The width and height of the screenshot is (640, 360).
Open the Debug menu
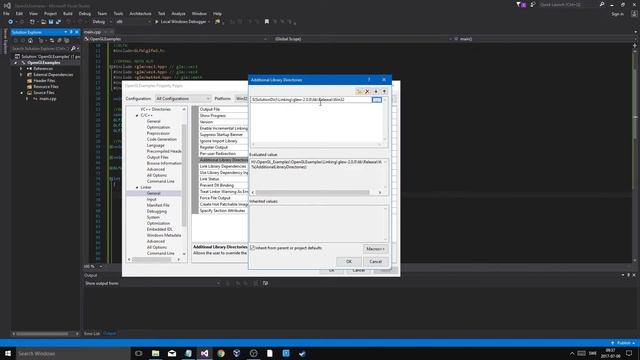(x=84, y=13)
